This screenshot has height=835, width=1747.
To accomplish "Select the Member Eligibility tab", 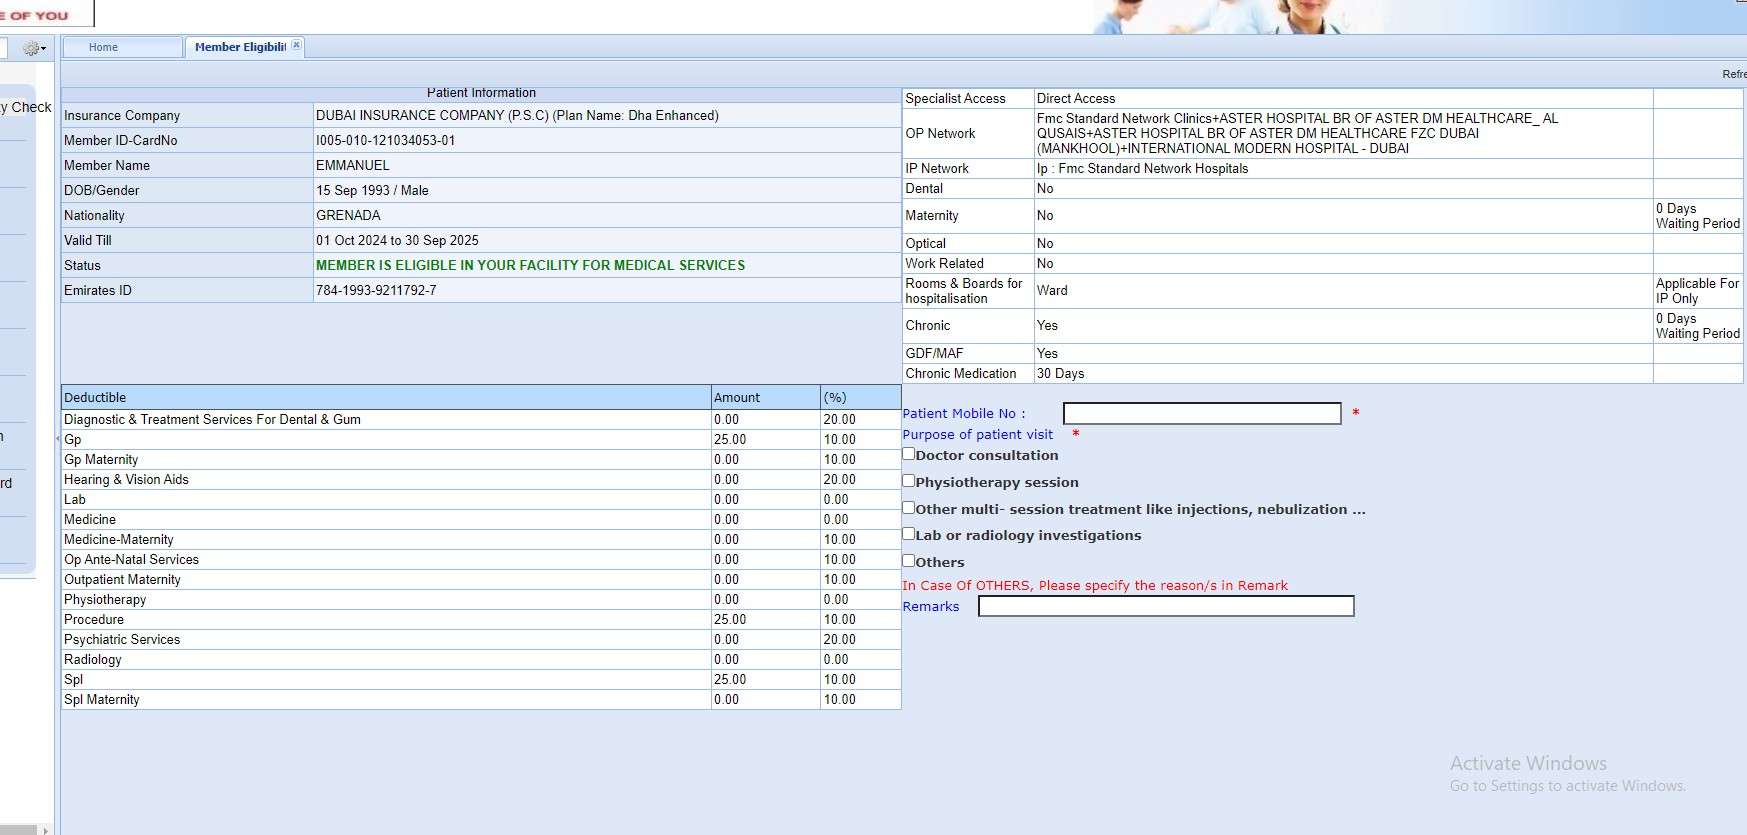I will click(x=239, y=47).
